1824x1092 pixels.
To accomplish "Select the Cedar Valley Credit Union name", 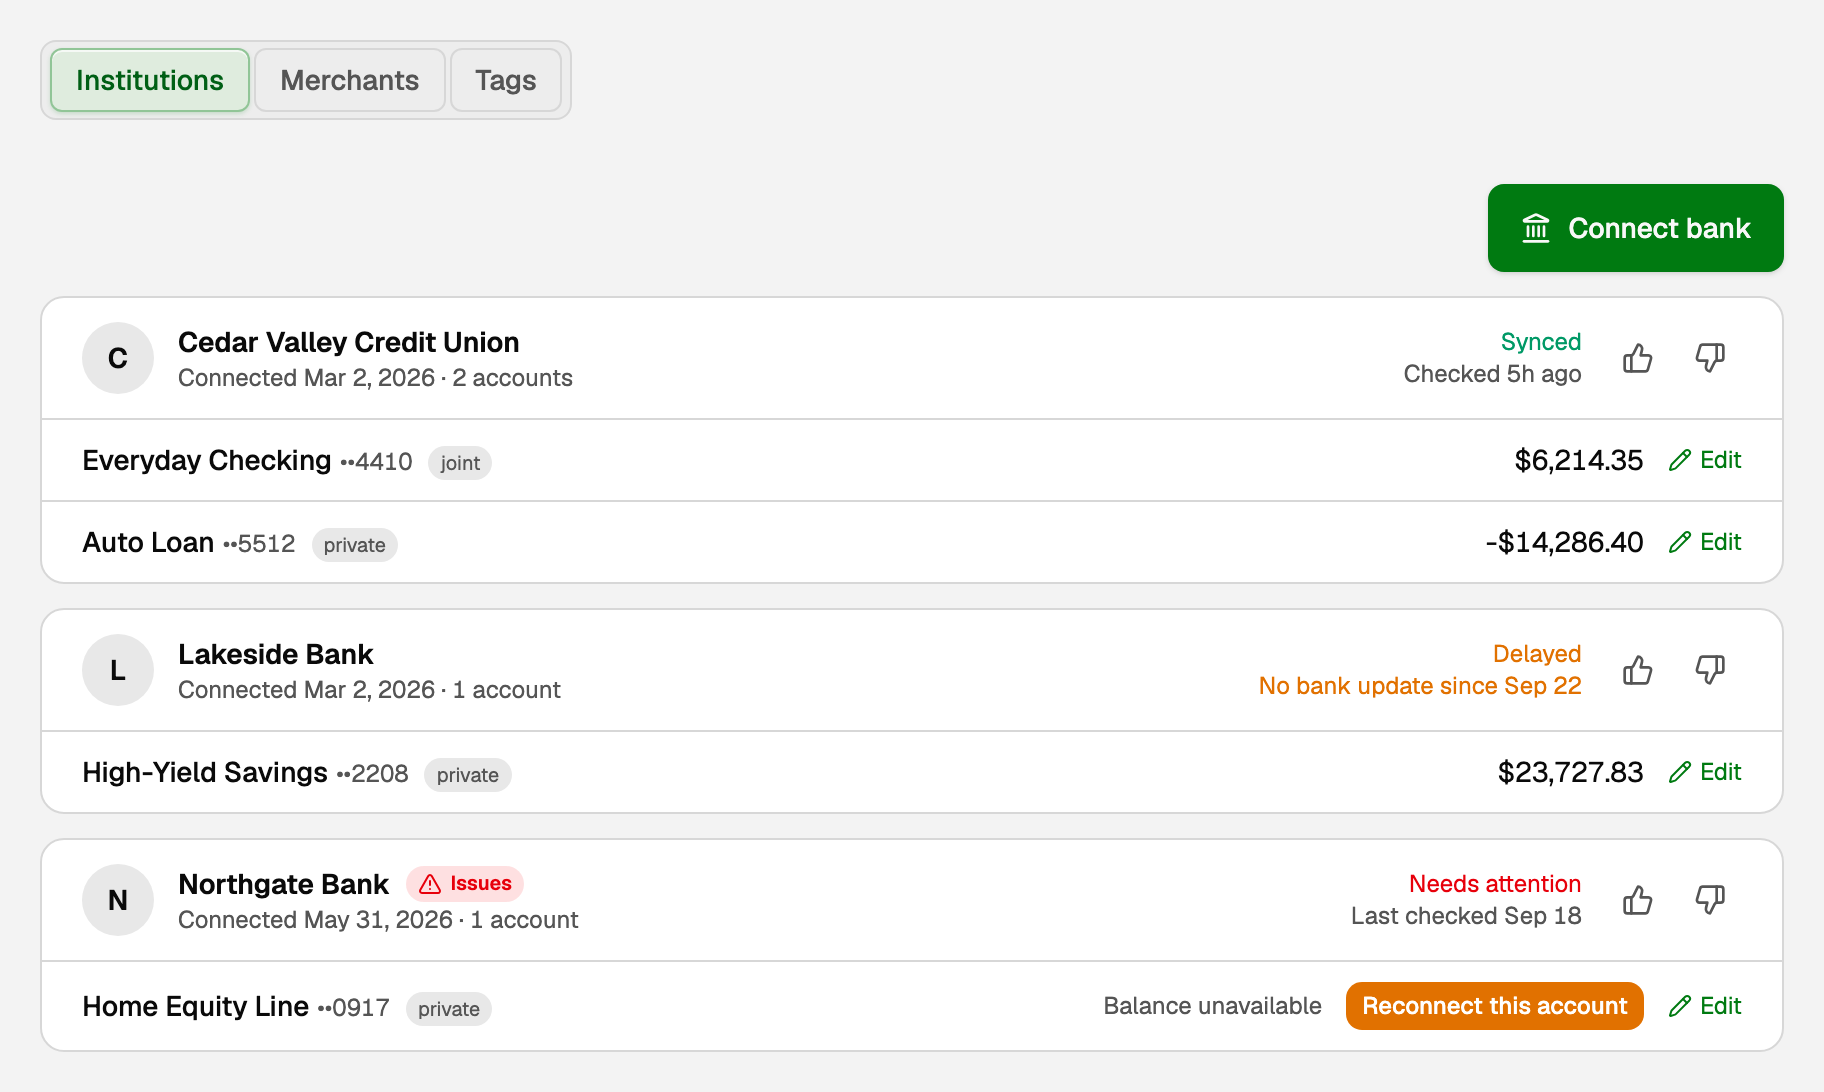I will pos(349,342).
